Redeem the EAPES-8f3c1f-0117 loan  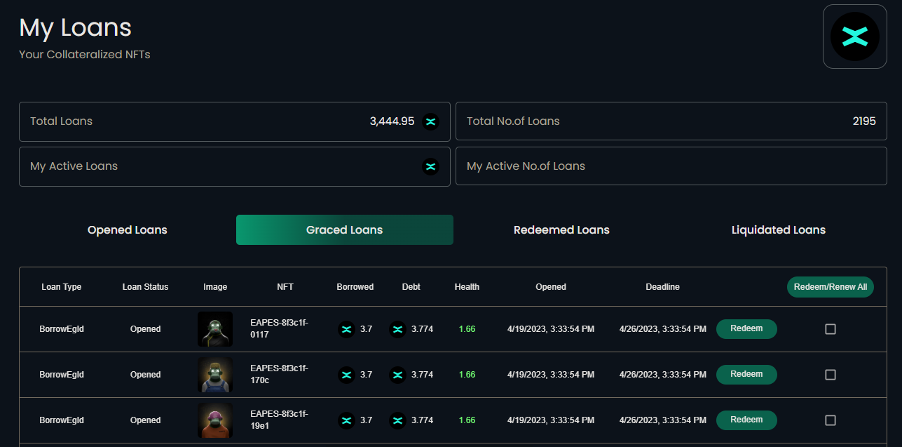pos(746,329)
